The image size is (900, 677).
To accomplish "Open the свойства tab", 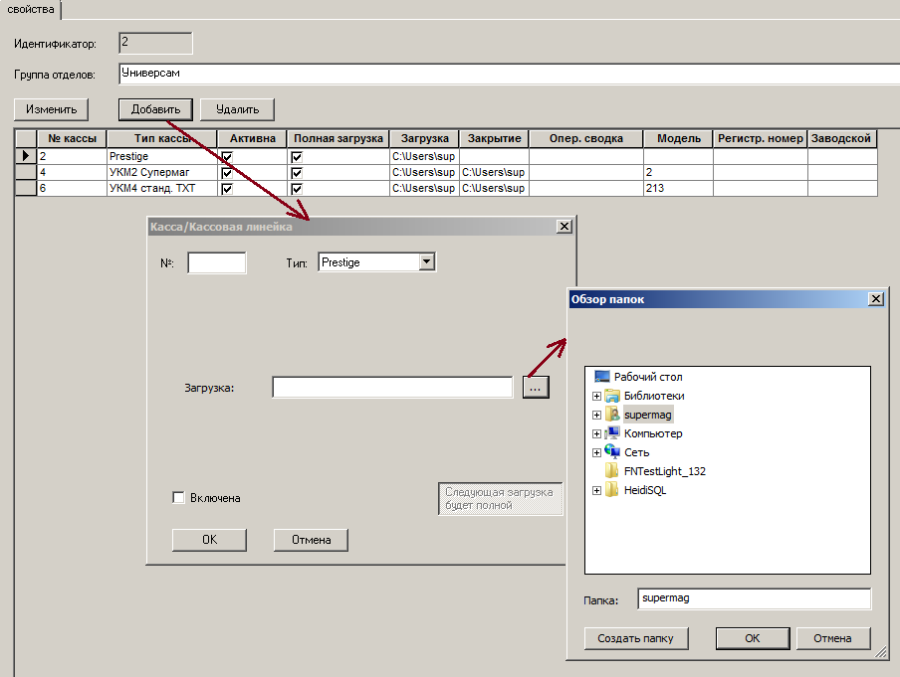I will (x=30, y=9).
